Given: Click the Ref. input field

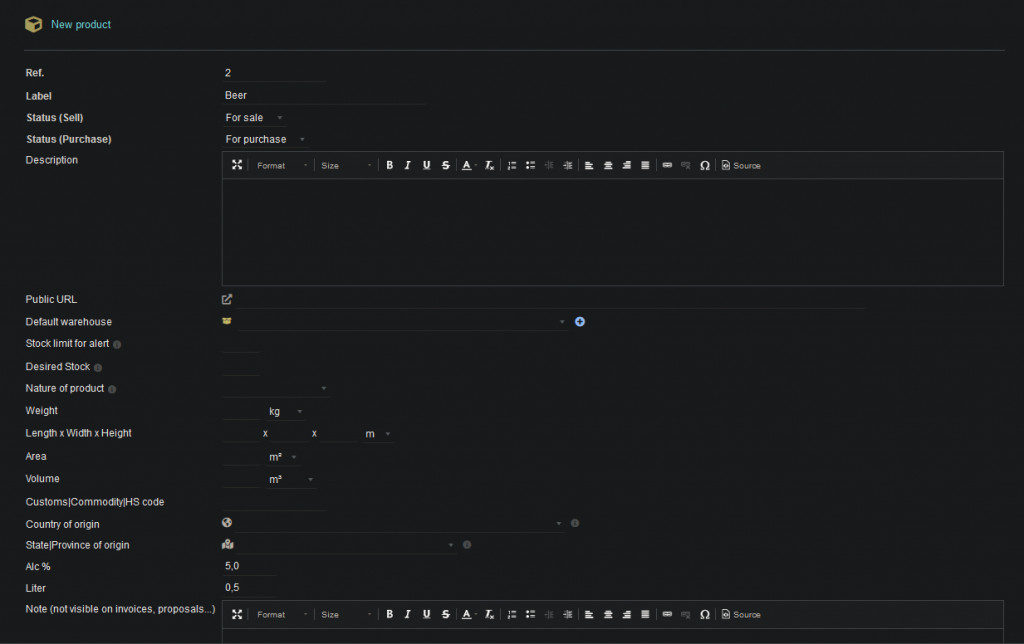Looking at the screenshot, I should (x=274, y=73).
